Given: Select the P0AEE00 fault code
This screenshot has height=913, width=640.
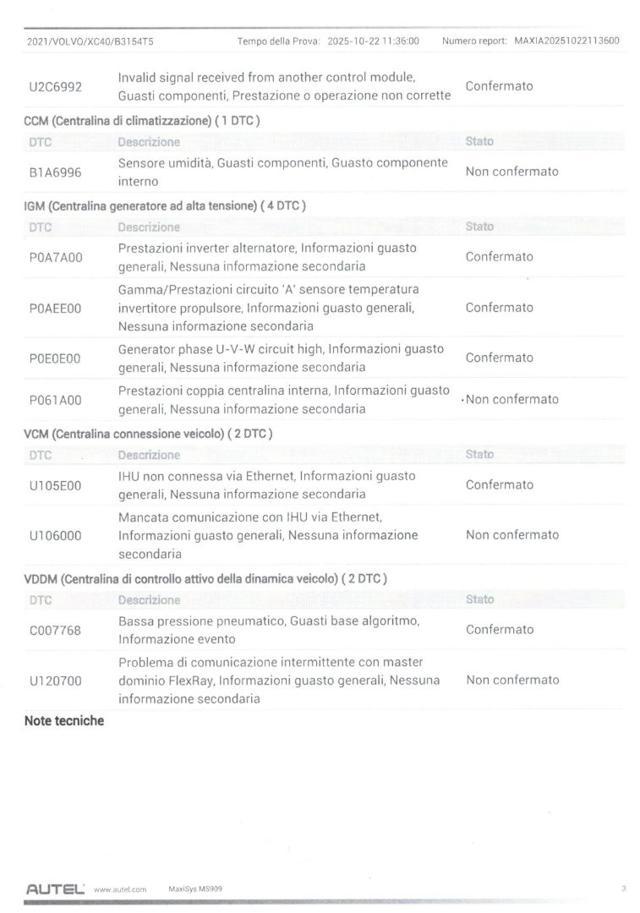Looking at the screenshot, I should tap(55, 308).
